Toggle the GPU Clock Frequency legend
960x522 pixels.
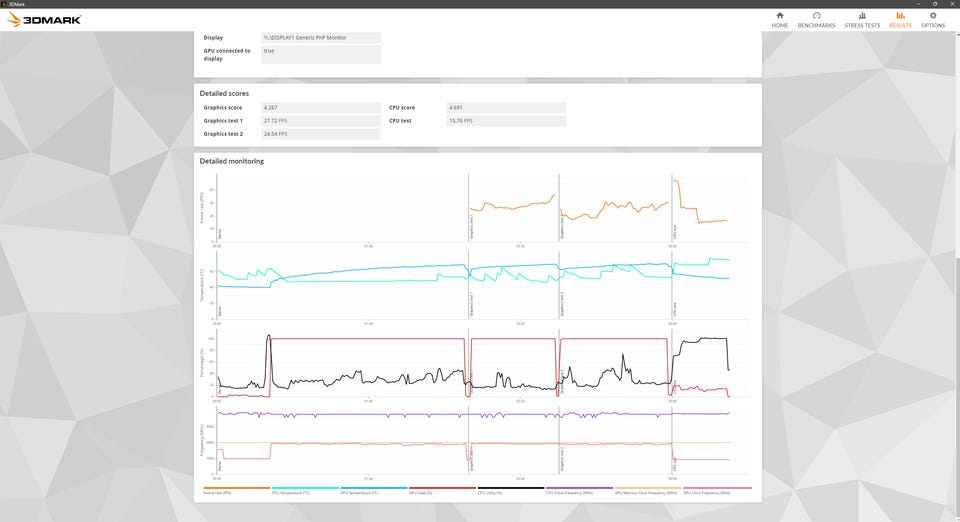(717, 490)
